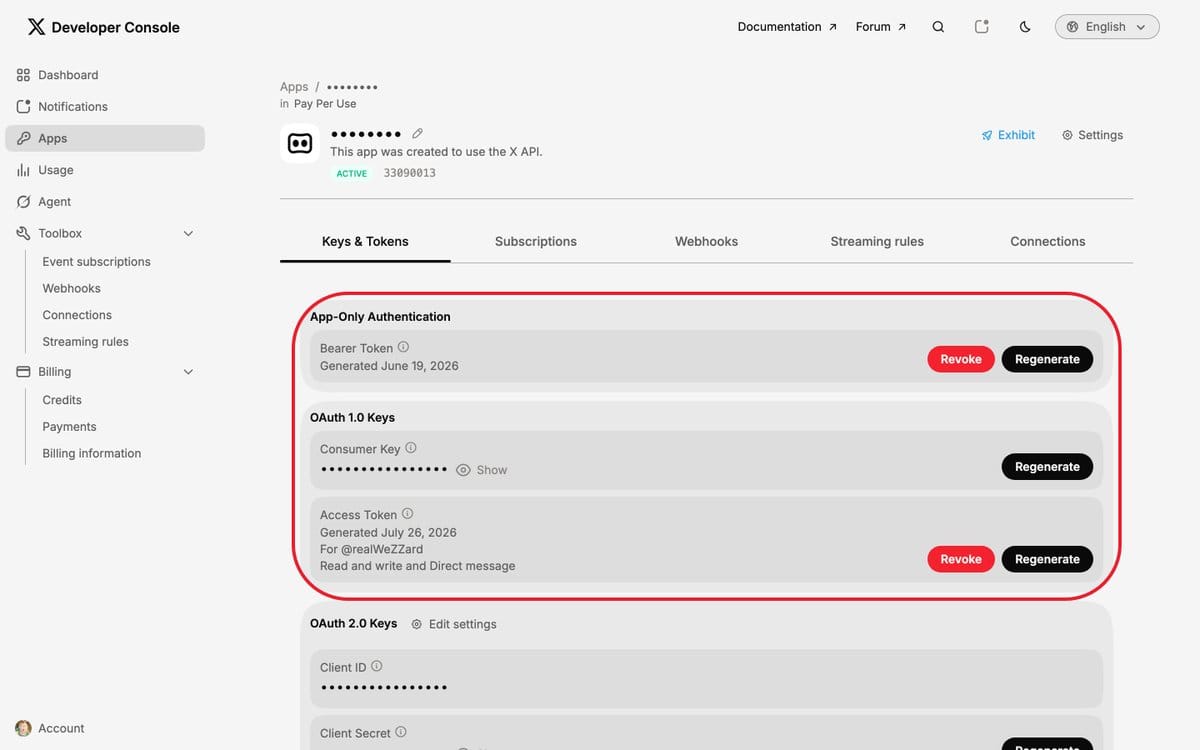This screenshot has height=750, width=1200.
Task: Click Client ID info icon
Action: point(377,666)
